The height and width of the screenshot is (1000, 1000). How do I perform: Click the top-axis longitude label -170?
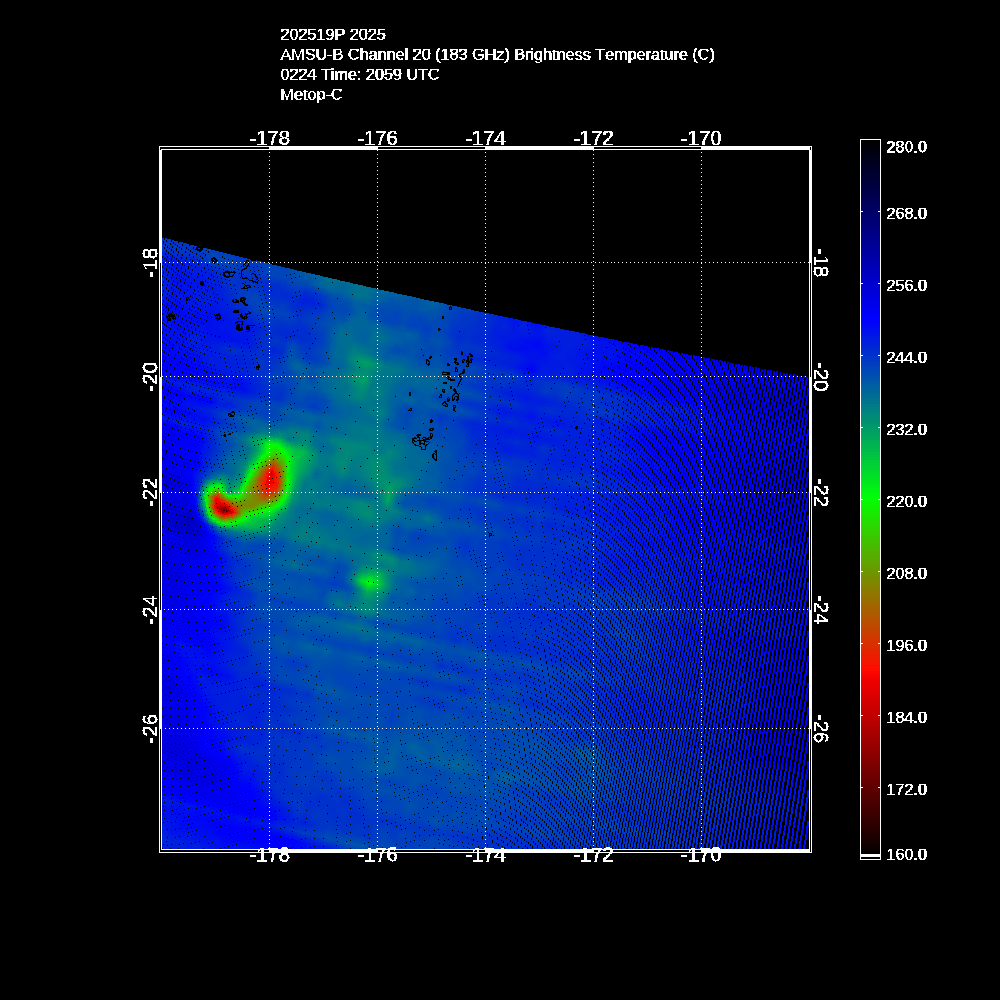coord(701,138)
